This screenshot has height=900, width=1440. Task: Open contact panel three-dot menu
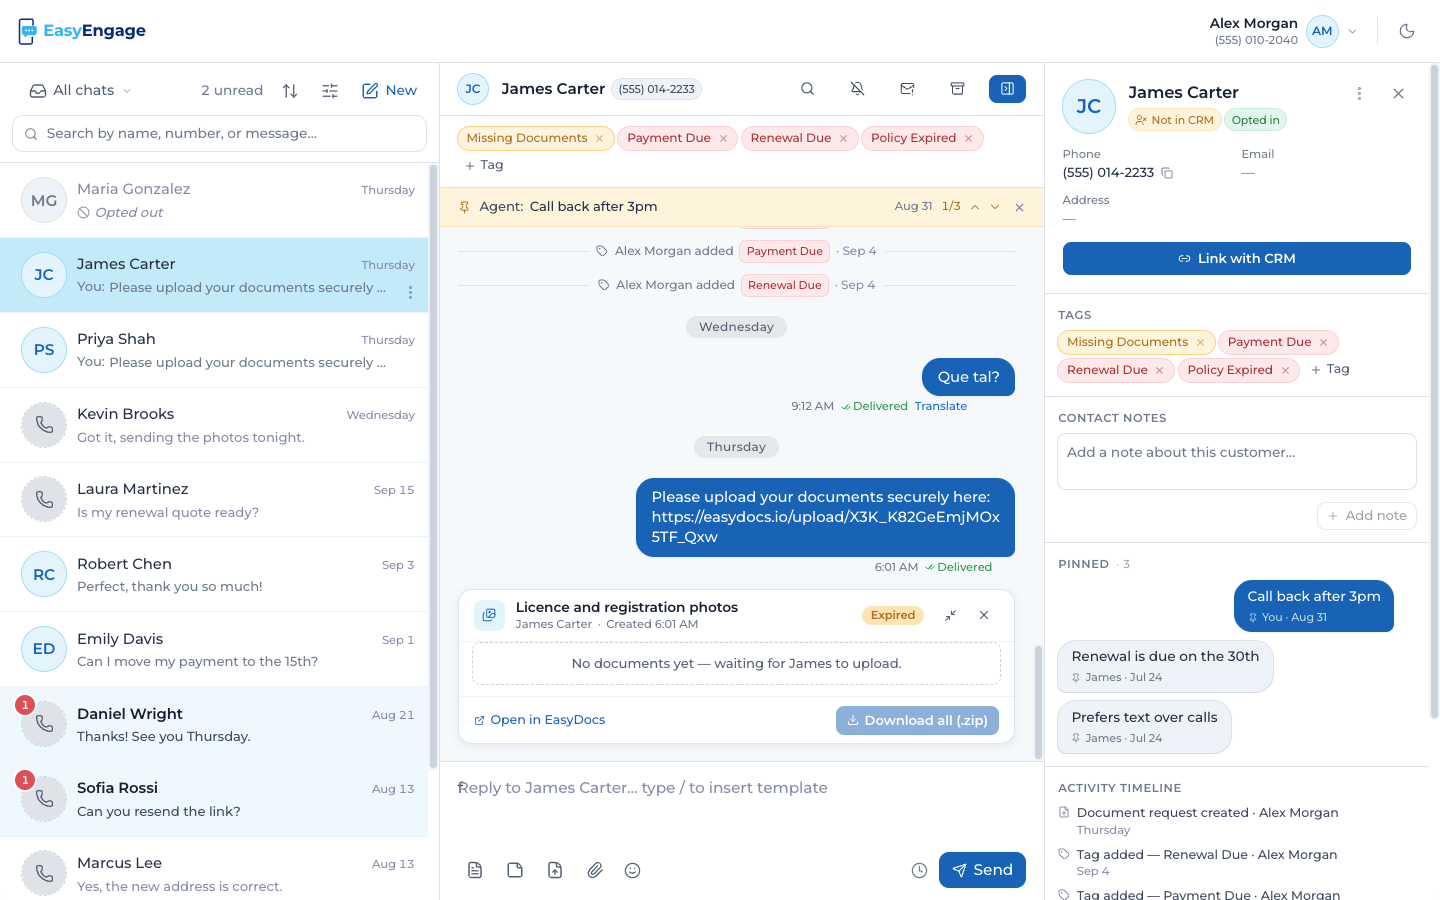(1359, 93)
